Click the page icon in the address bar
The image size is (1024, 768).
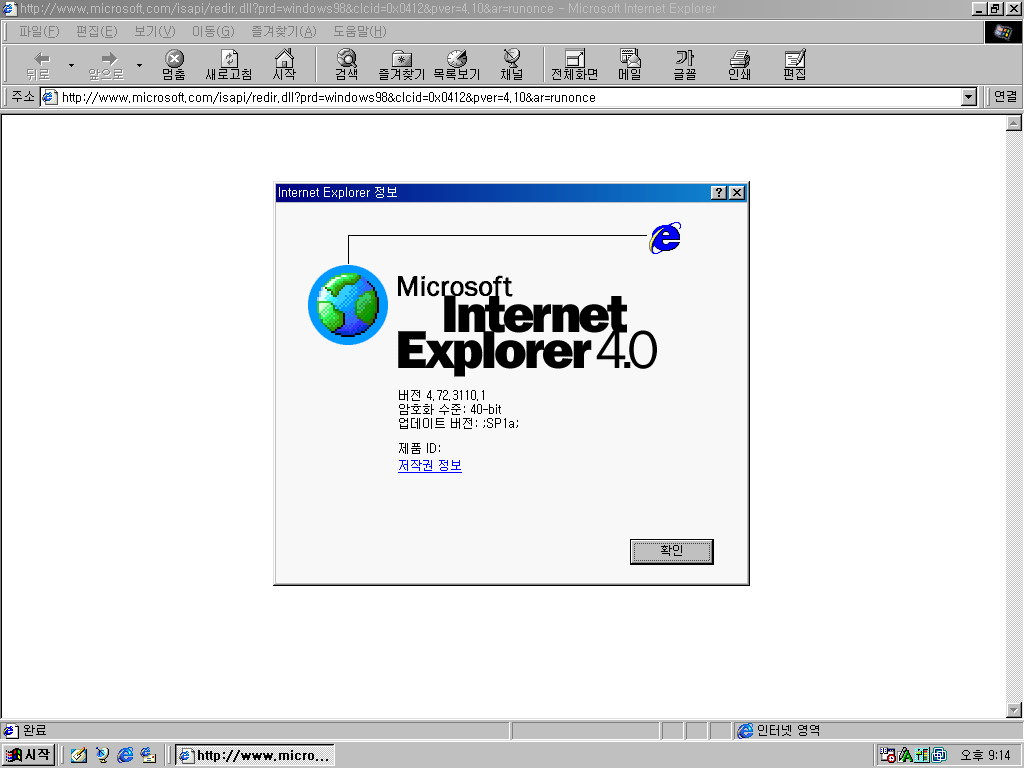50,97
